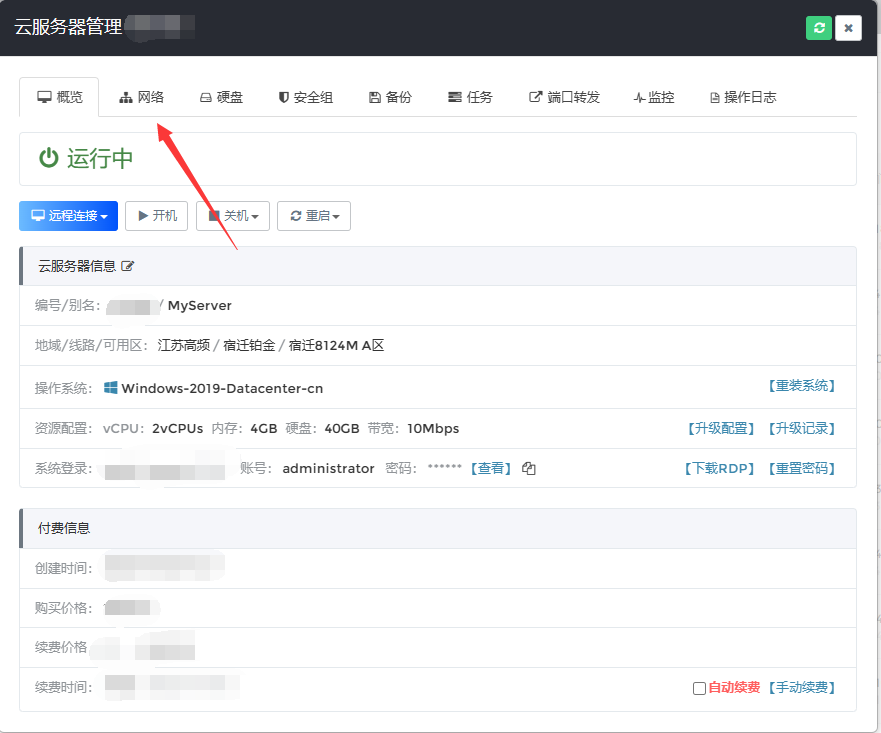Close the cloud server management dialog
Image resolution: width=881 pixels, height=733 pixels.
(848, 28)
